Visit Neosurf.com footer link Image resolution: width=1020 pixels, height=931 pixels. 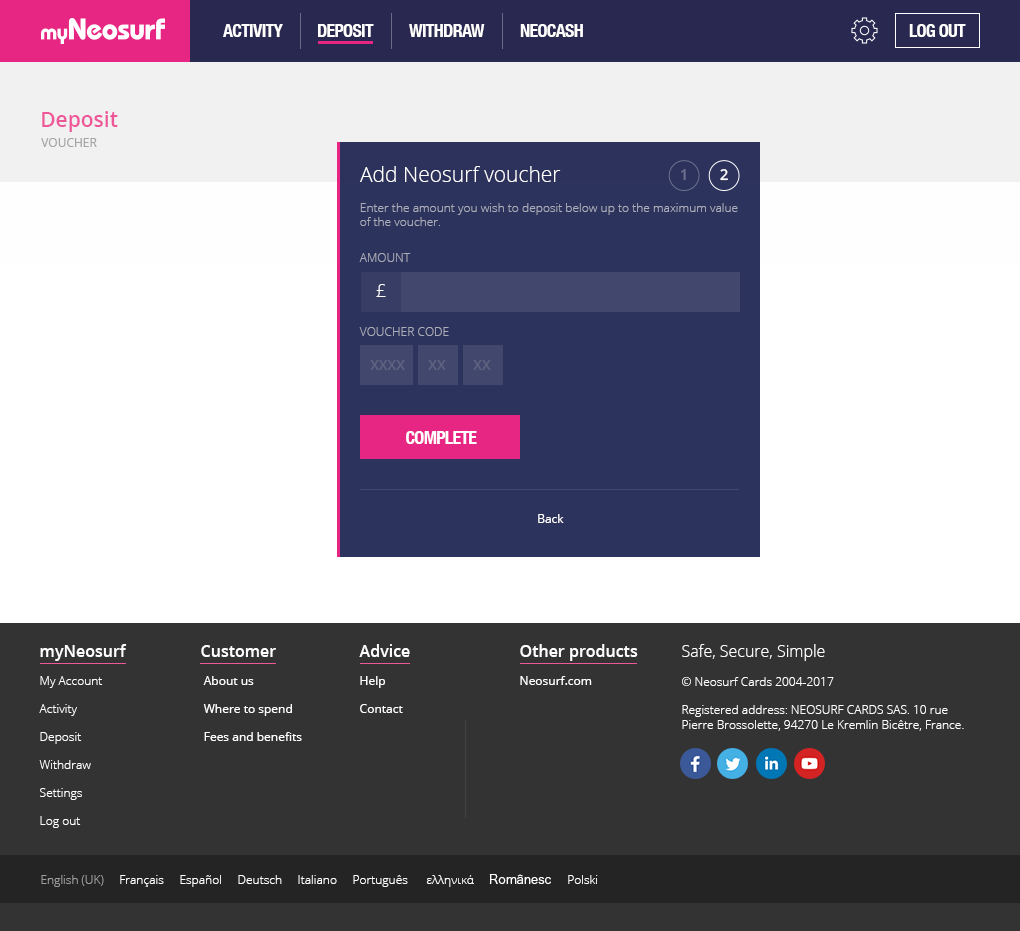tap(556, 681)
